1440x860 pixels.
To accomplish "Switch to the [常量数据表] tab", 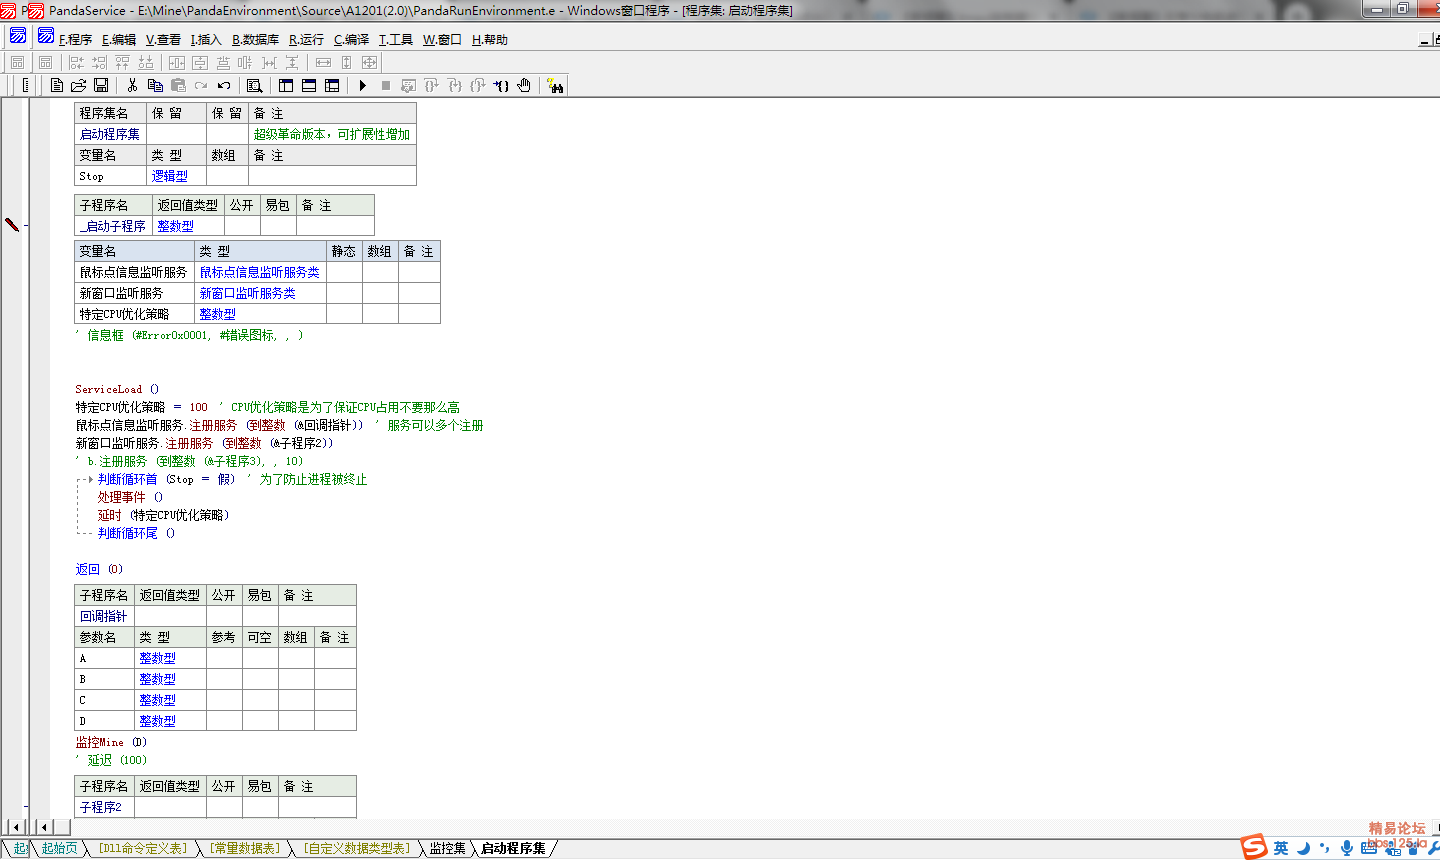I will point(245,848).
